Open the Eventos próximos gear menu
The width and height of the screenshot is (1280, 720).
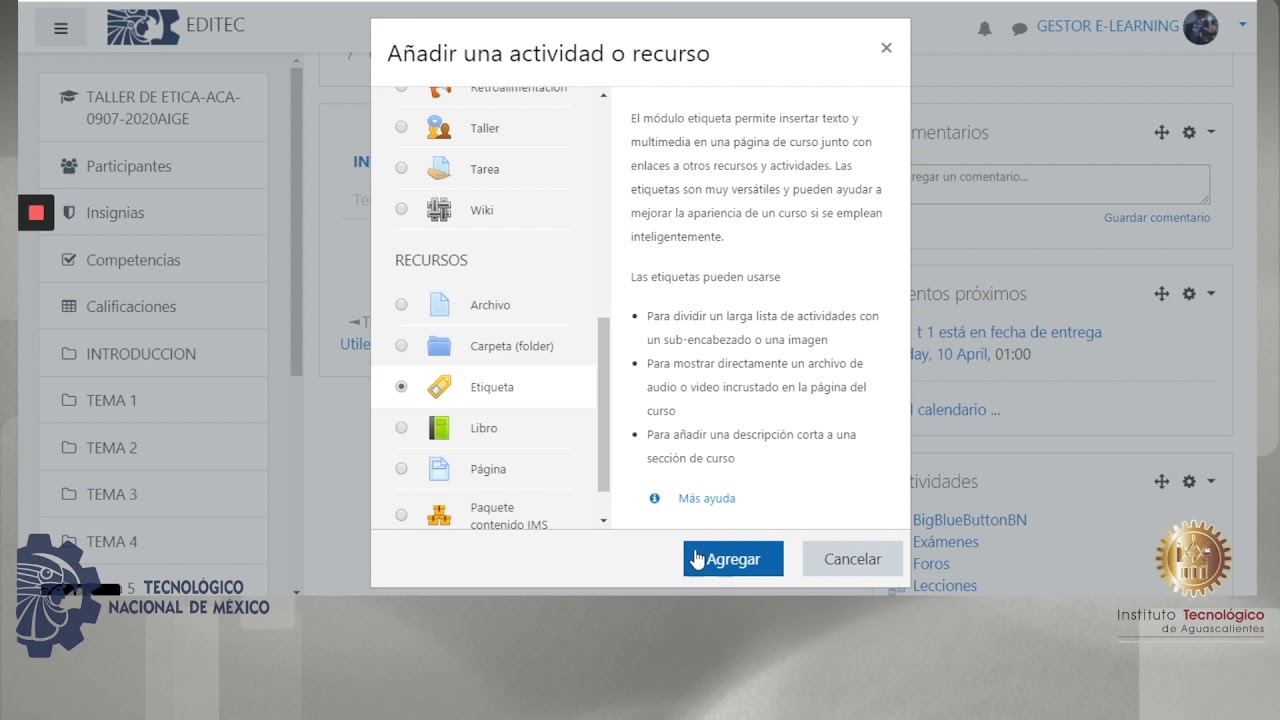[1197, 294]
